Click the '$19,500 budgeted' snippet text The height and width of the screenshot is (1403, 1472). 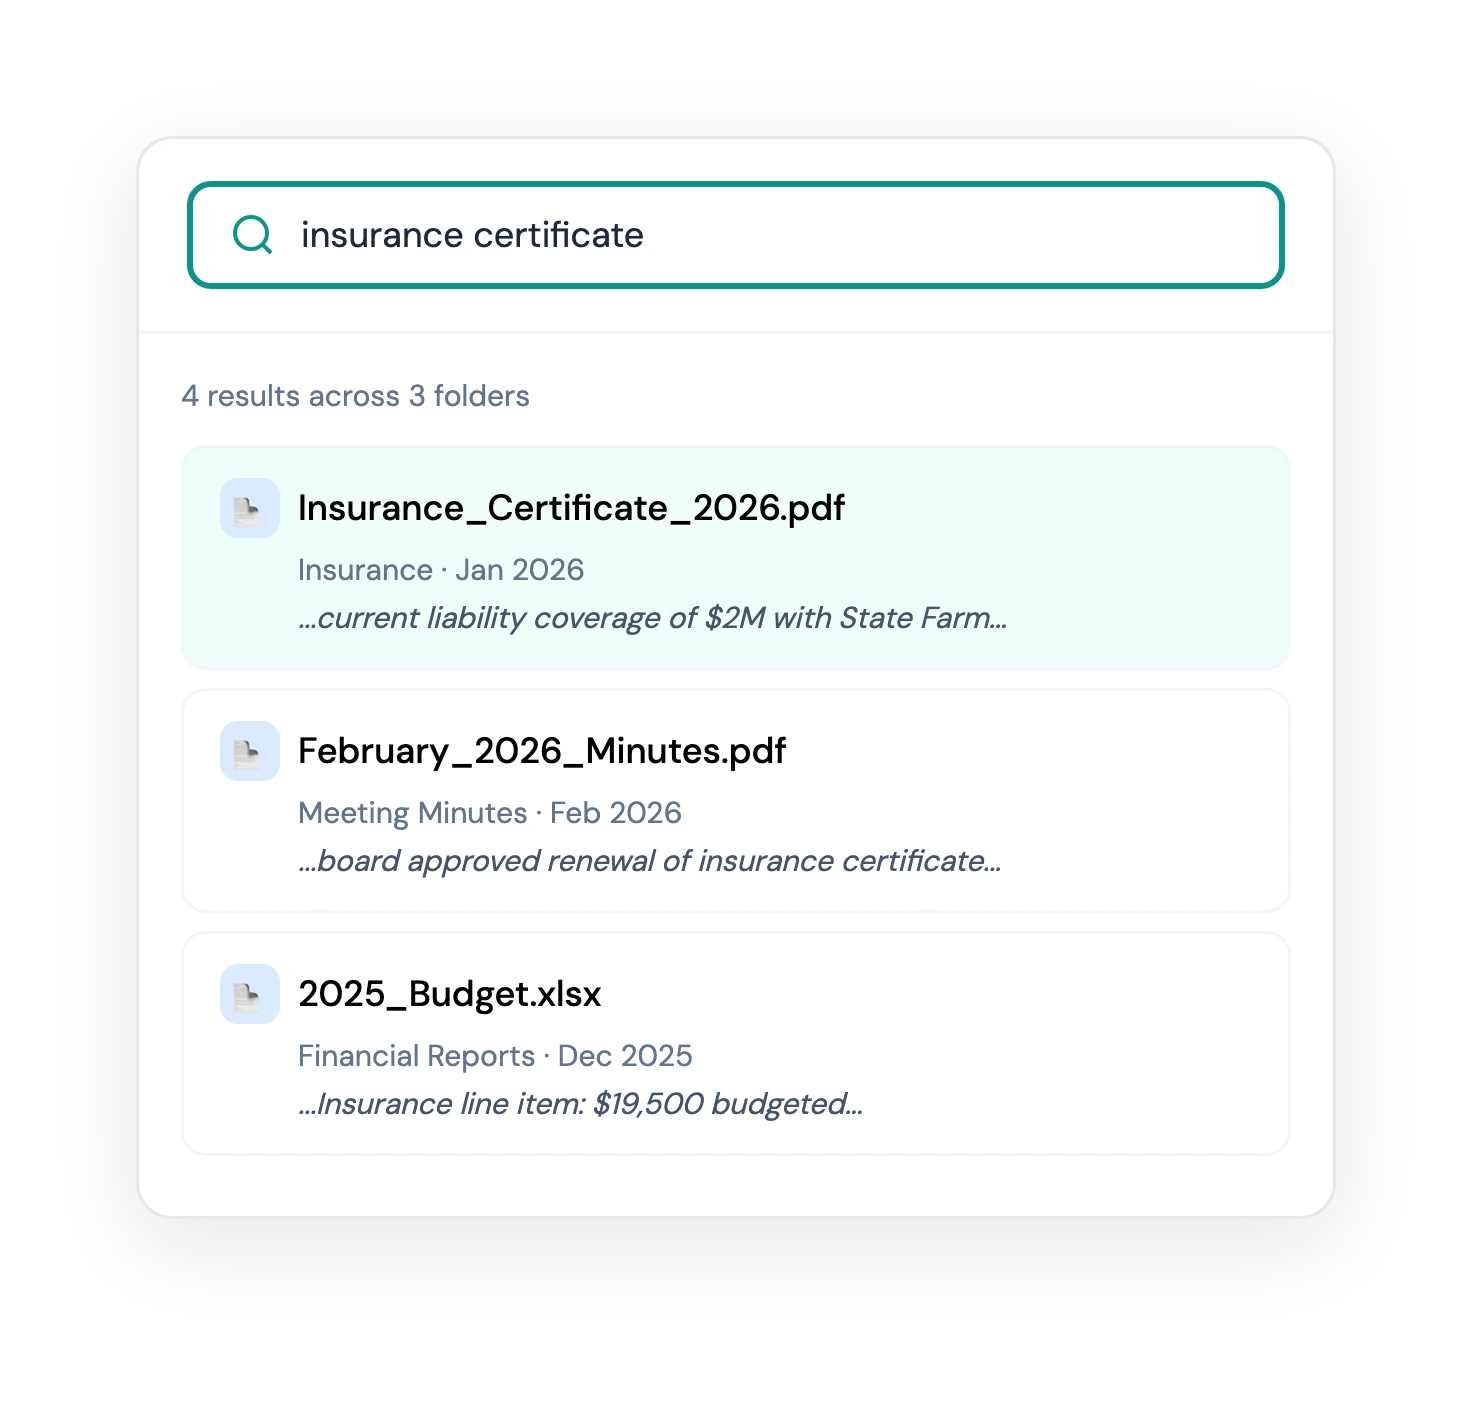(x=580, y=1104)
